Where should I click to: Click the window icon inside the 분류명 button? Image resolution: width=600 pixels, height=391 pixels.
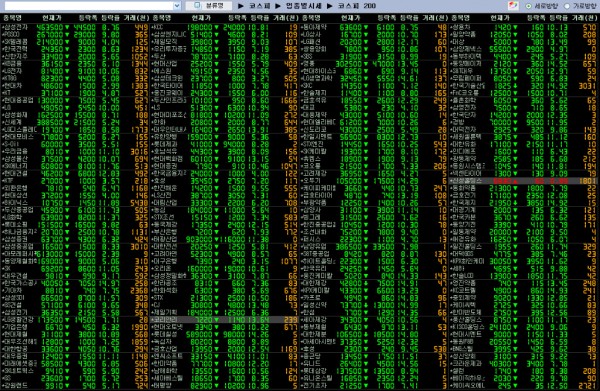pos(197,5)
